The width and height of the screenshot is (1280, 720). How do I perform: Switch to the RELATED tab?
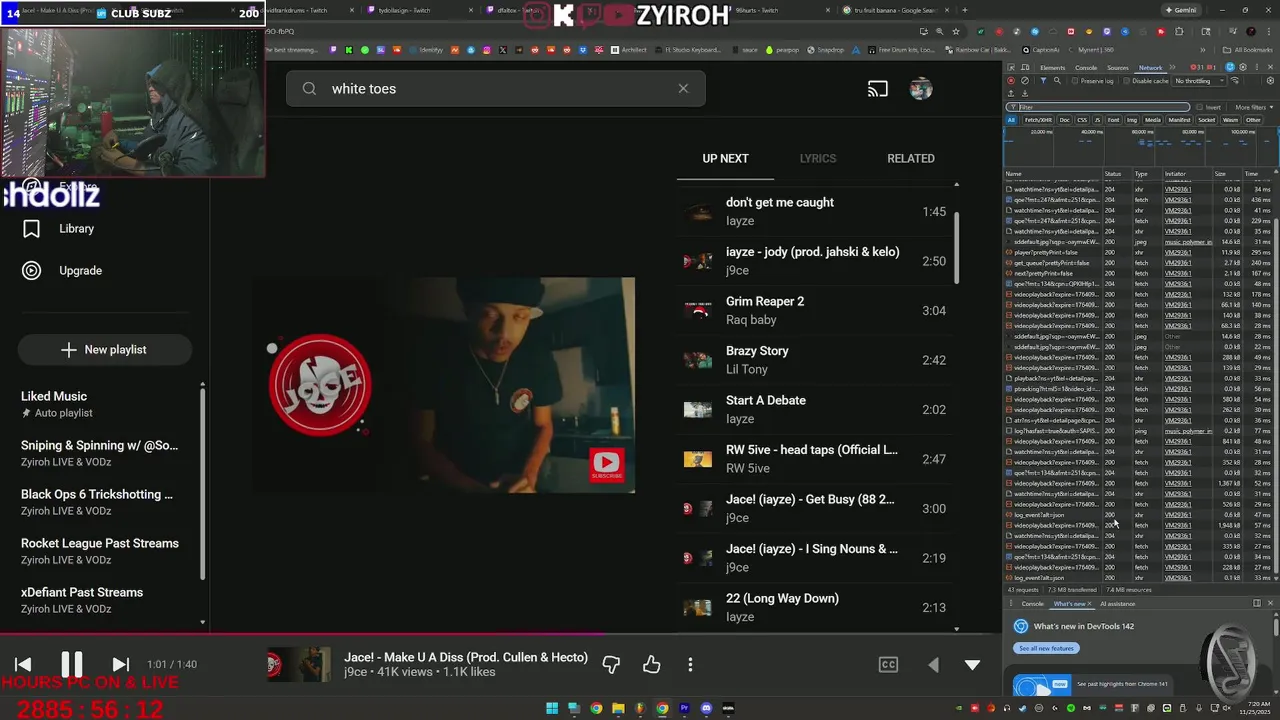(911, 158)
